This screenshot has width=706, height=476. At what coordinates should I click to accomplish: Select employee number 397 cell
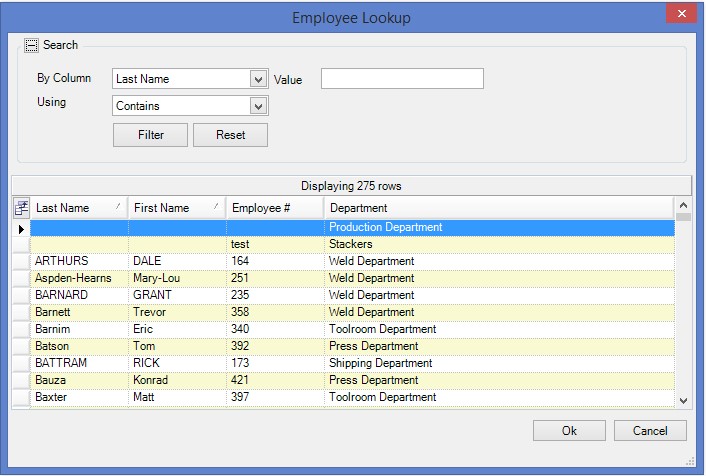[276, 398]
